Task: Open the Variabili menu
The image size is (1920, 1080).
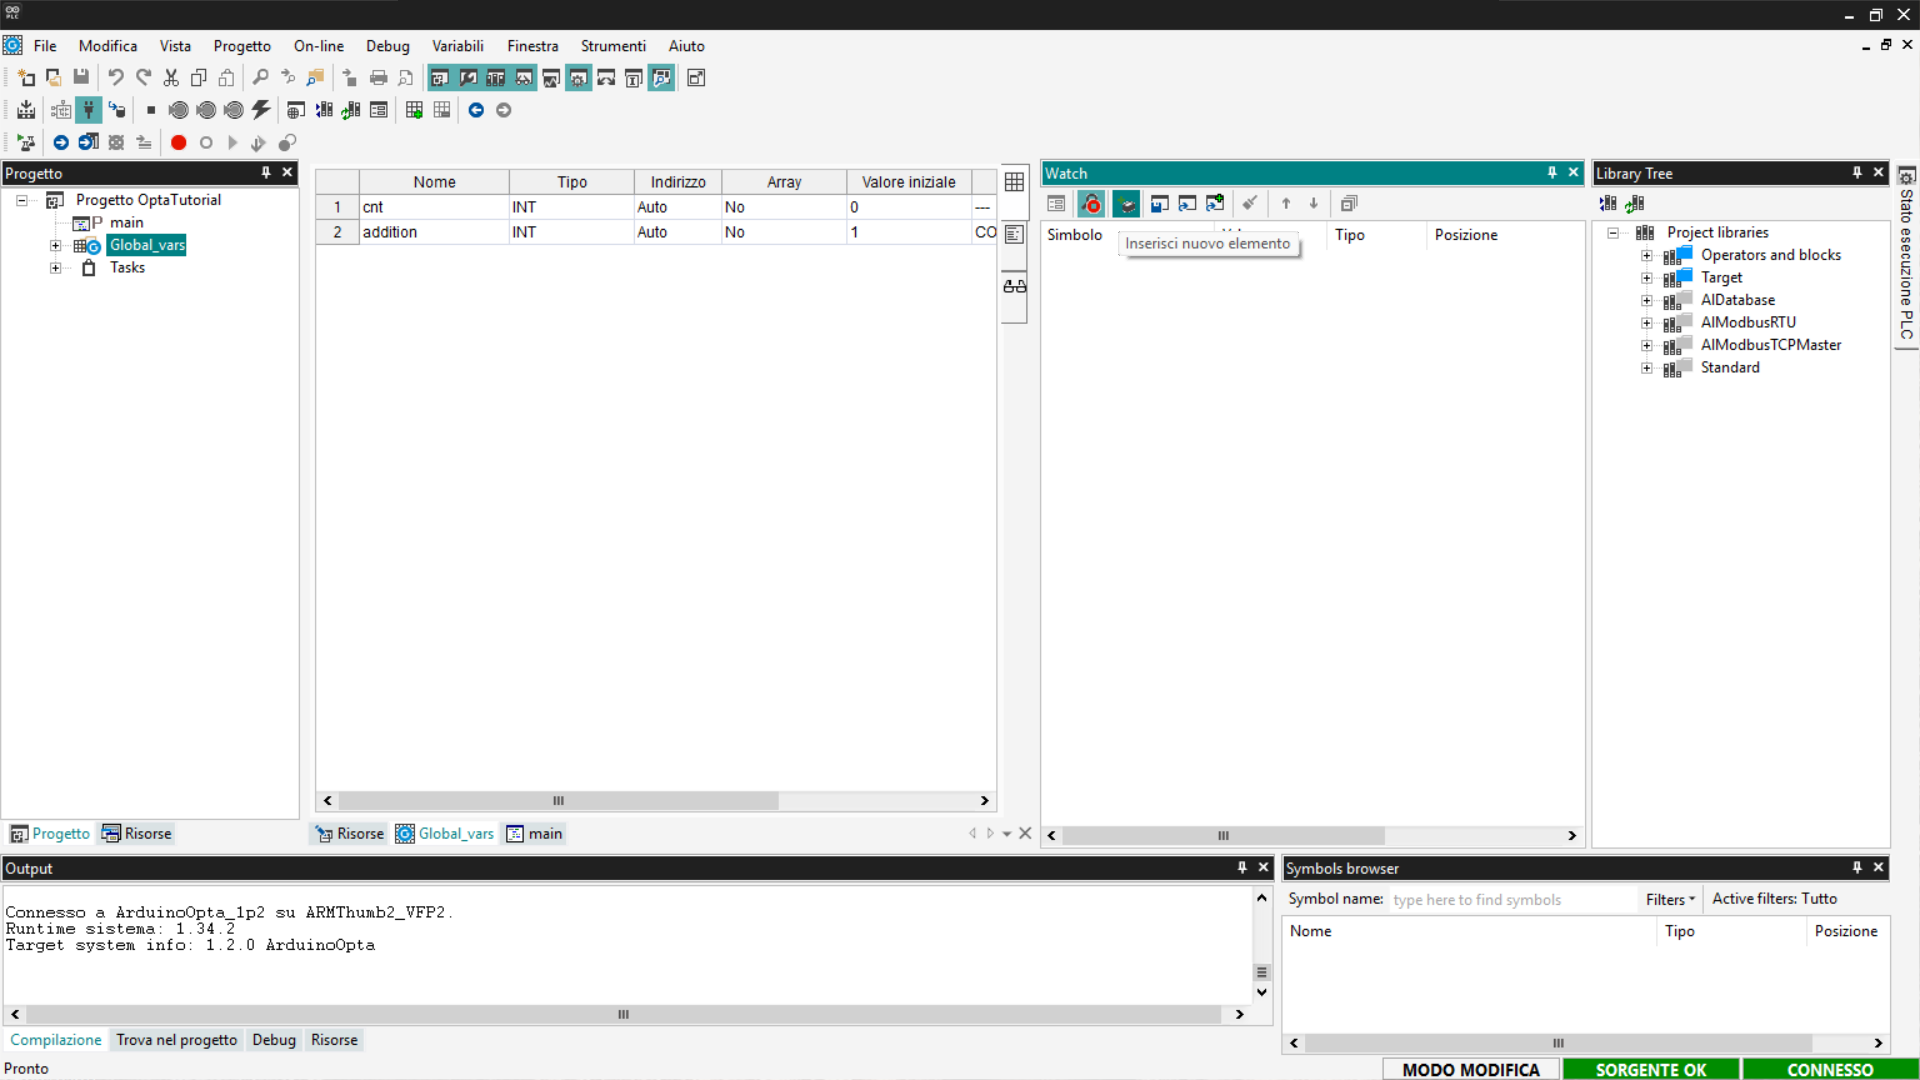Action: pos(457,46)
